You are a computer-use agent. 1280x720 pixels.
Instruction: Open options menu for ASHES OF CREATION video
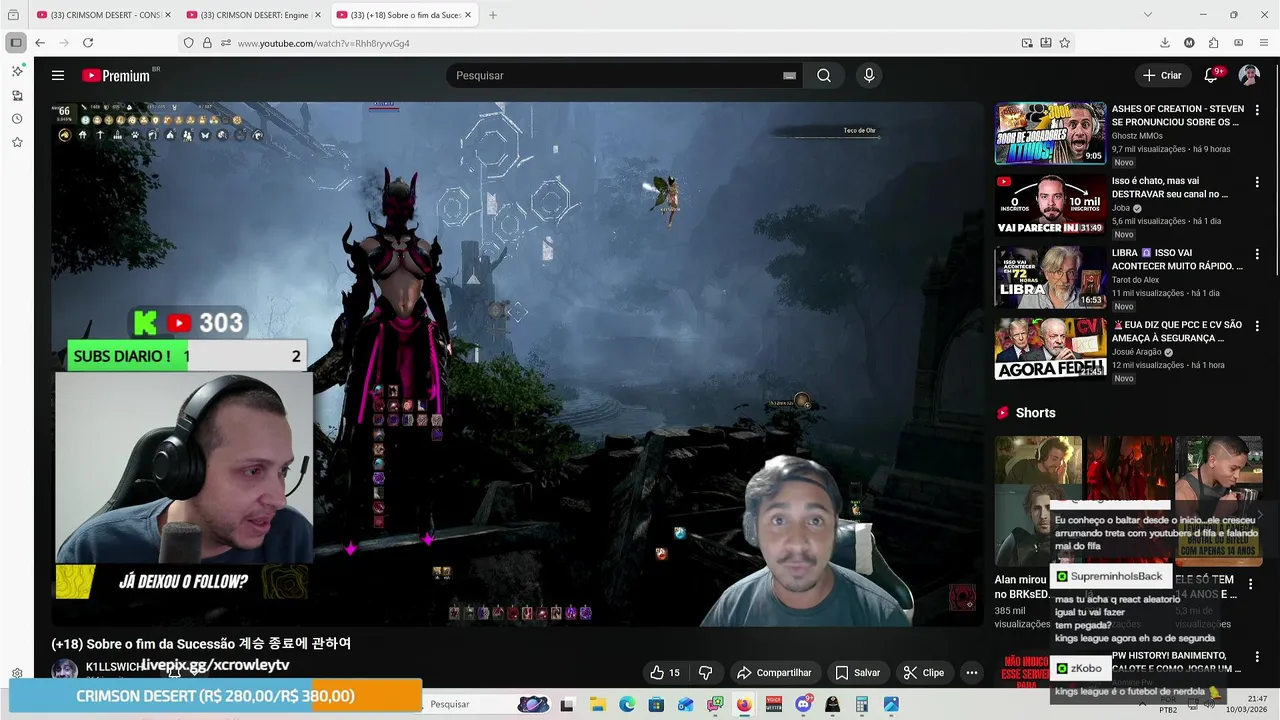tap(1257, 110)
